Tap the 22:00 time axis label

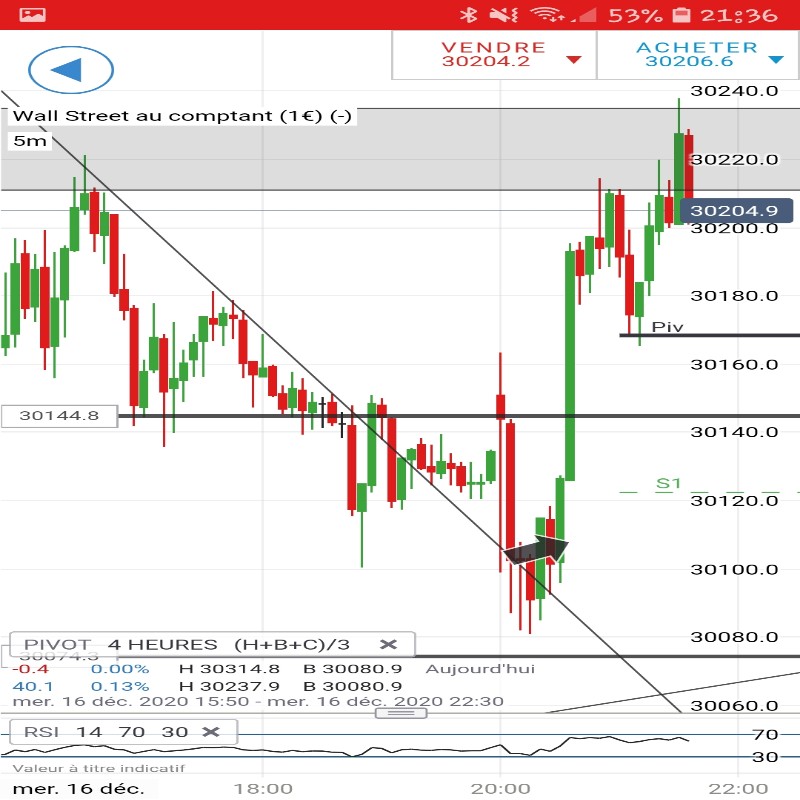coord(738,788)
